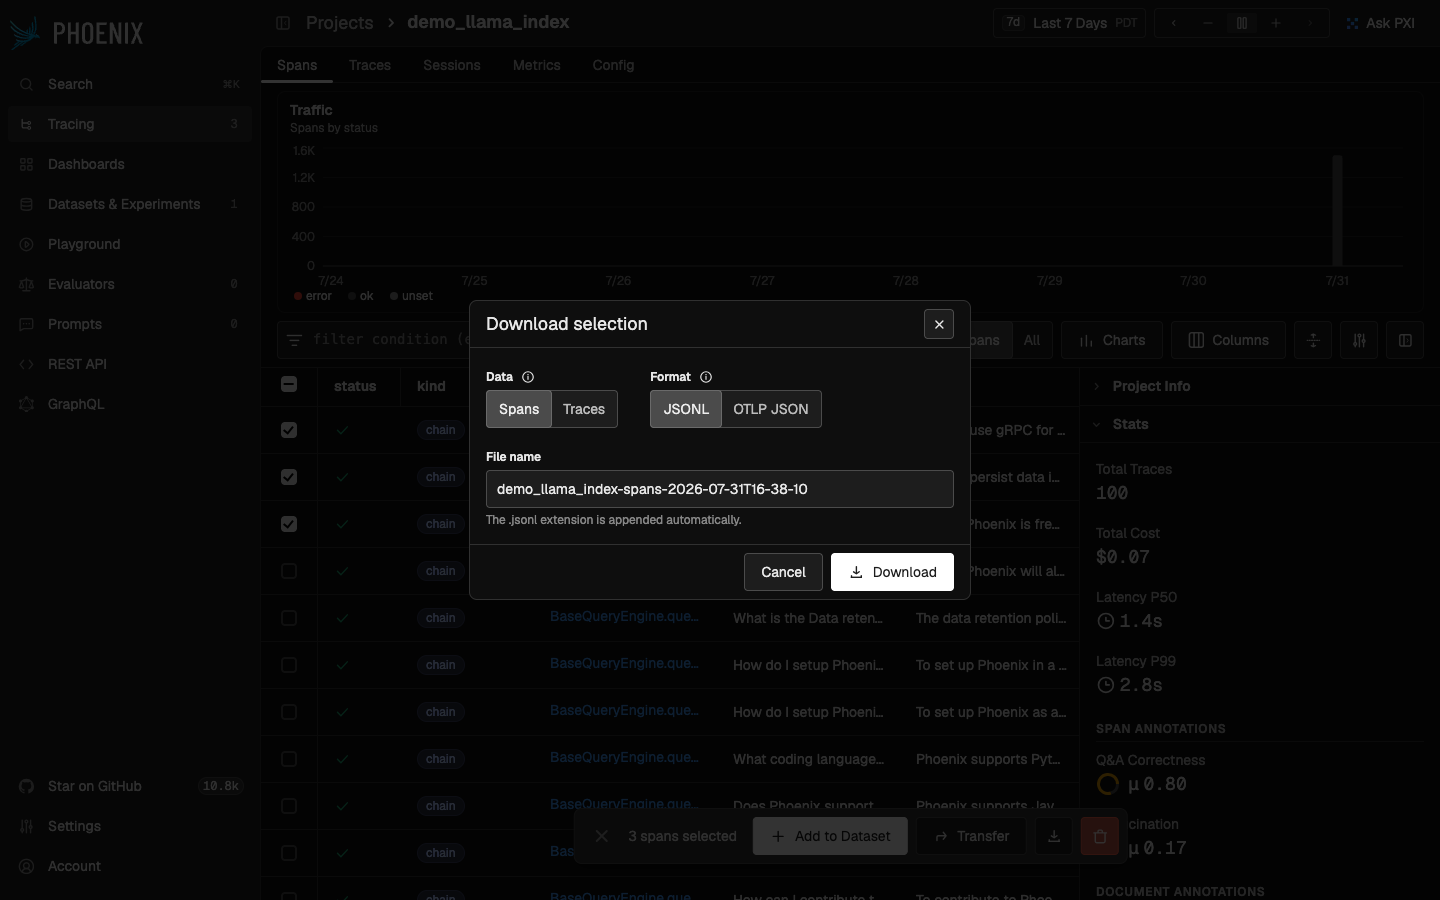This screenshot has height=900, width=1440.
Task: Go to the Projects breadcrumb
Action: (339, 23)
